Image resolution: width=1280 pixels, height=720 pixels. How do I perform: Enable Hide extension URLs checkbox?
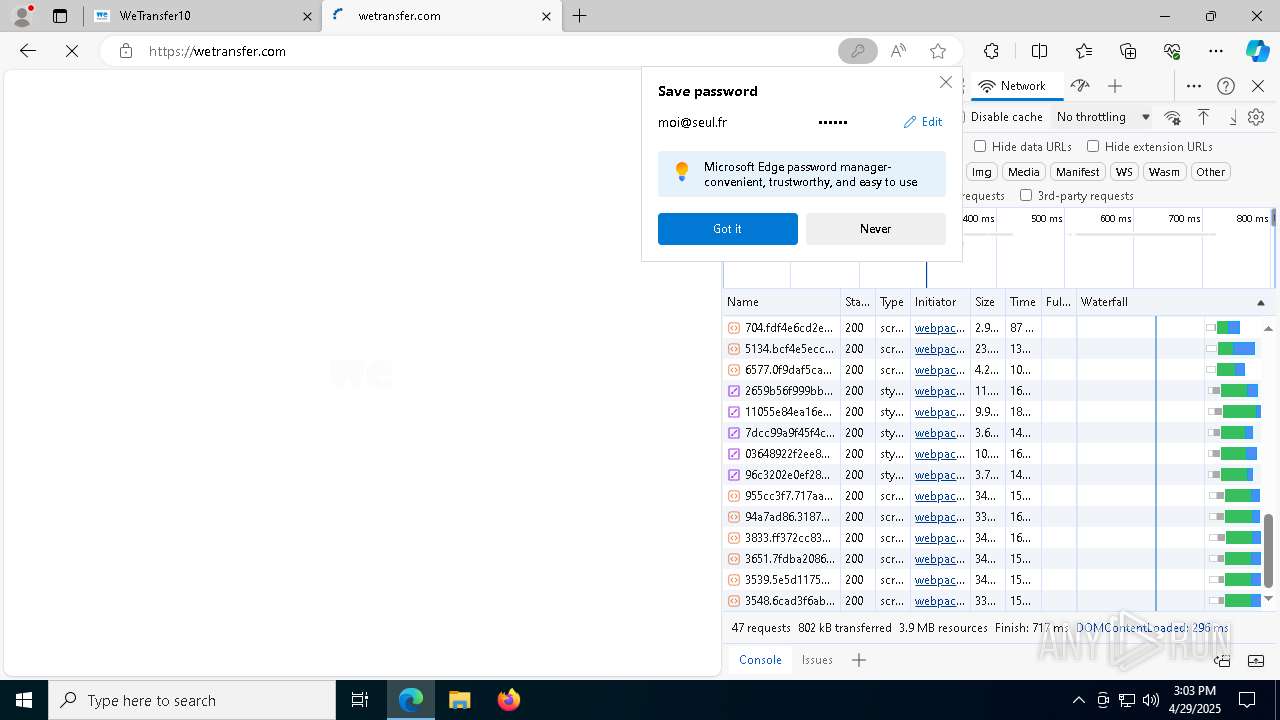(x=1093, y=146)
